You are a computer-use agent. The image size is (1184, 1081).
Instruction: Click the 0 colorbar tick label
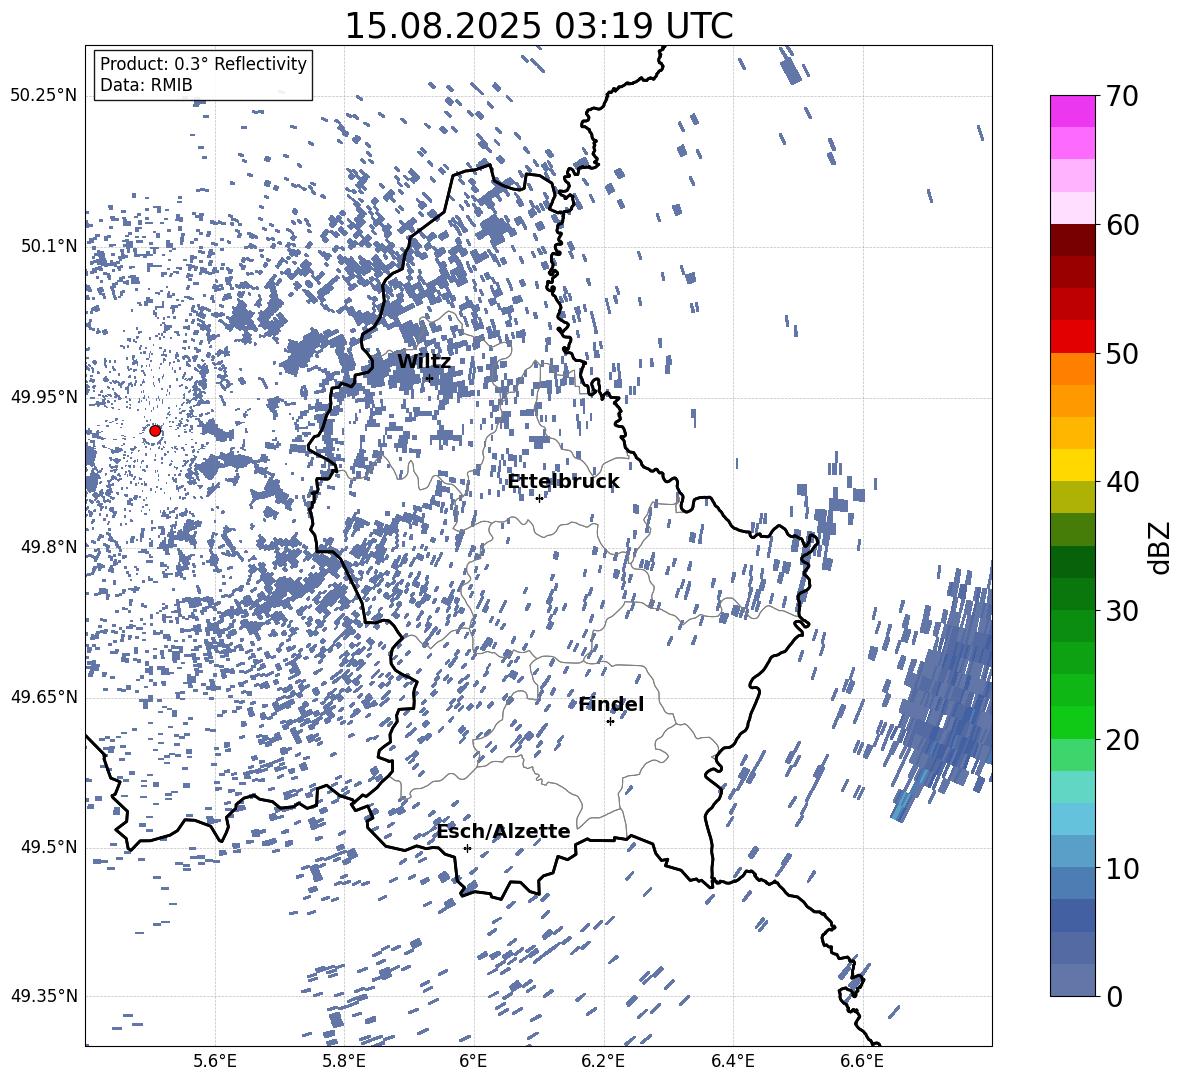[x=1114, y=996]
